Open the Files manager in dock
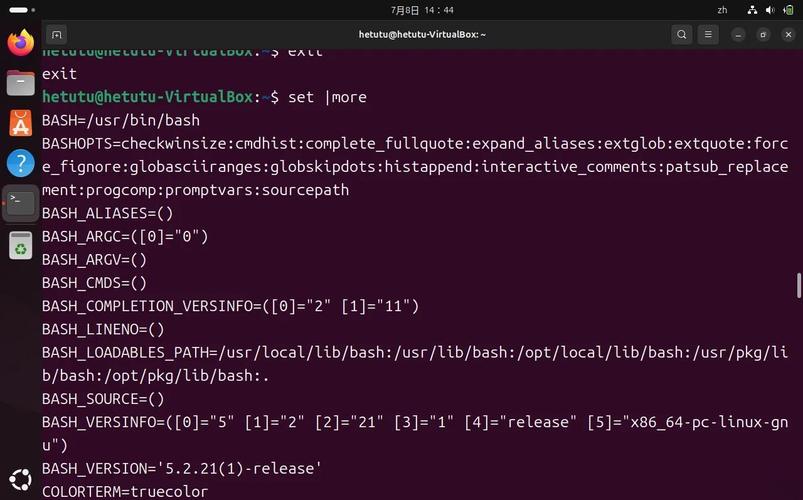Screen dimensions: 803x500 pyautogui.click(x=20, y=82)
